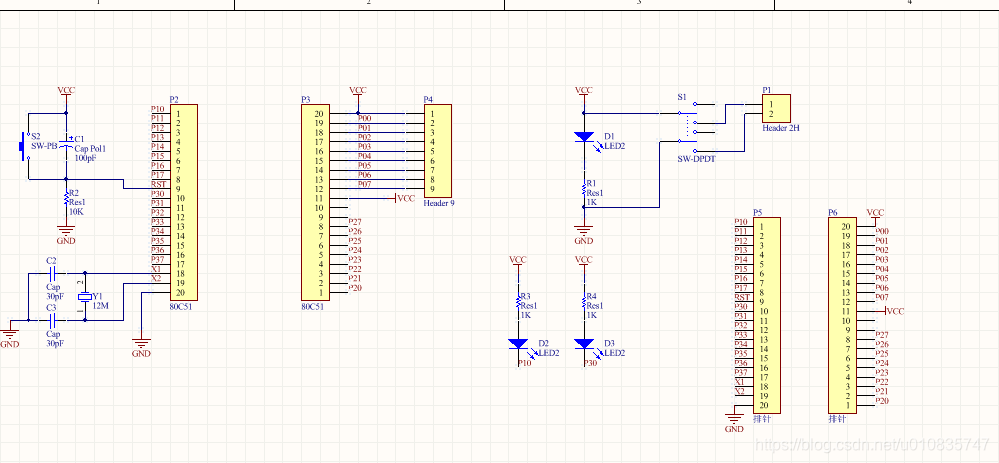Select the P4 Header 9 component
Image resolution: width=999 pixels, height=463 pixels.
coord(437,151)
